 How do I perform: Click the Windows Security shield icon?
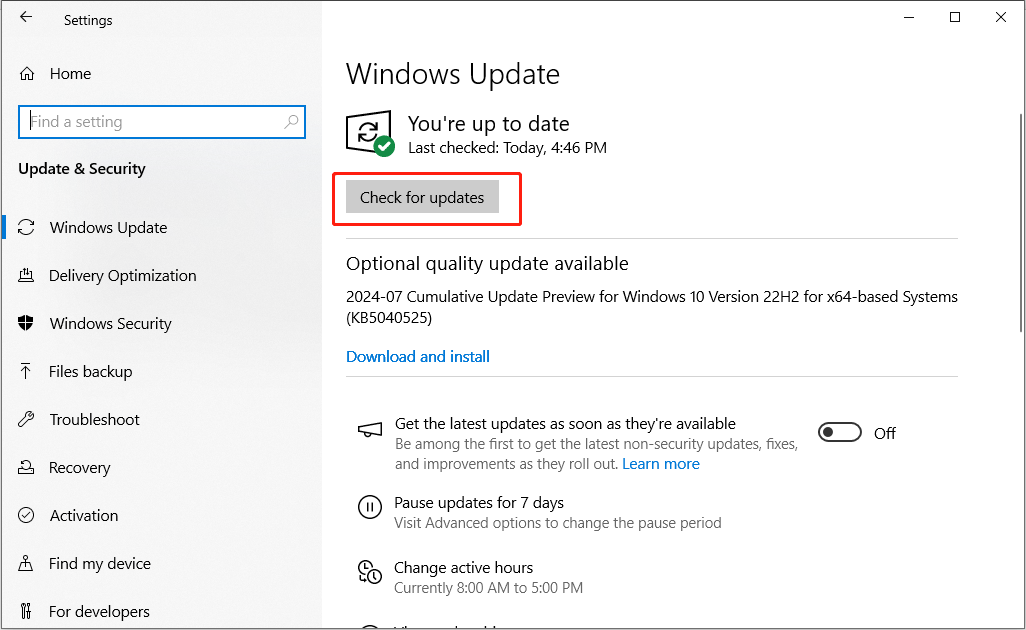click(x=27, y=323)
